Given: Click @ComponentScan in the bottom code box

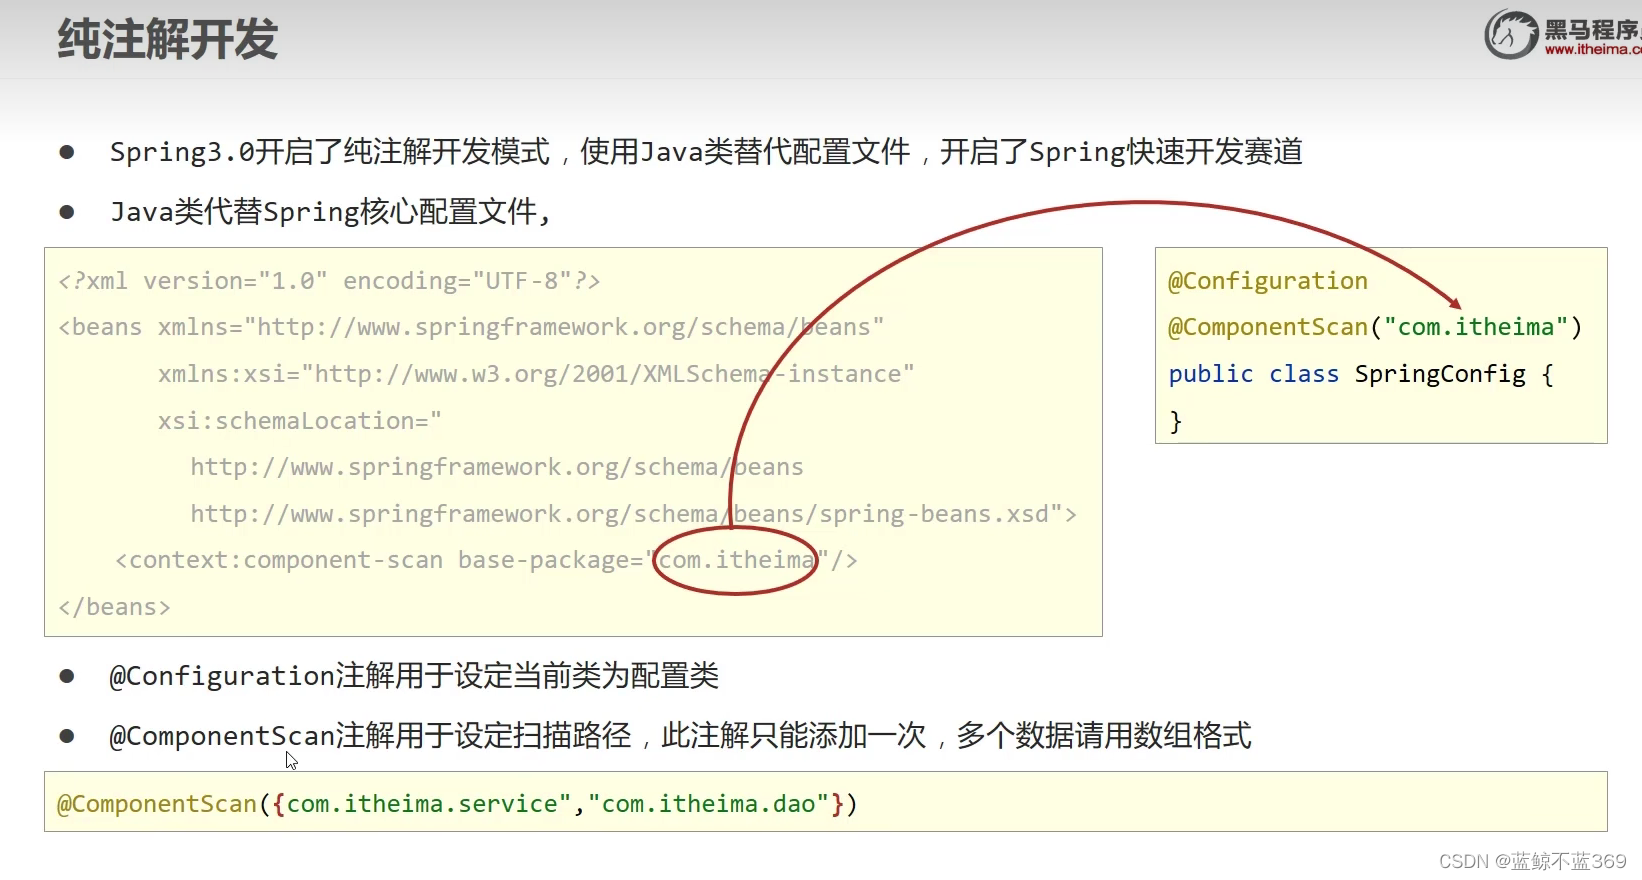Looking at the screenshot, I should coord(157,804).
